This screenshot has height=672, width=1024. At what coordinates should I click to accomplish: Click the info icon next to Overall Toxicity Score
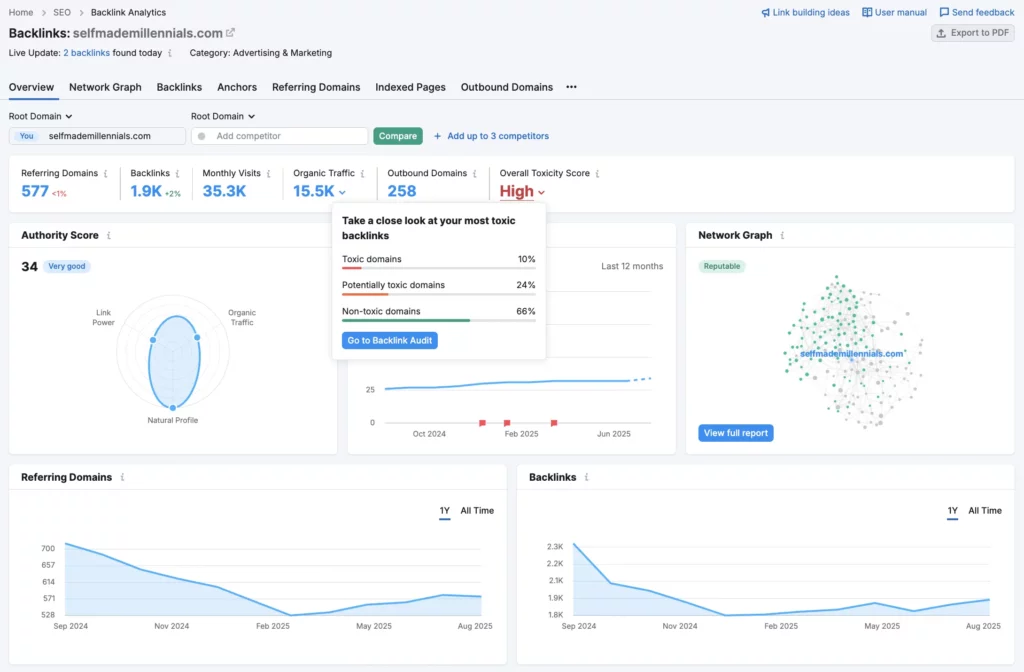(x=595, y=172)
